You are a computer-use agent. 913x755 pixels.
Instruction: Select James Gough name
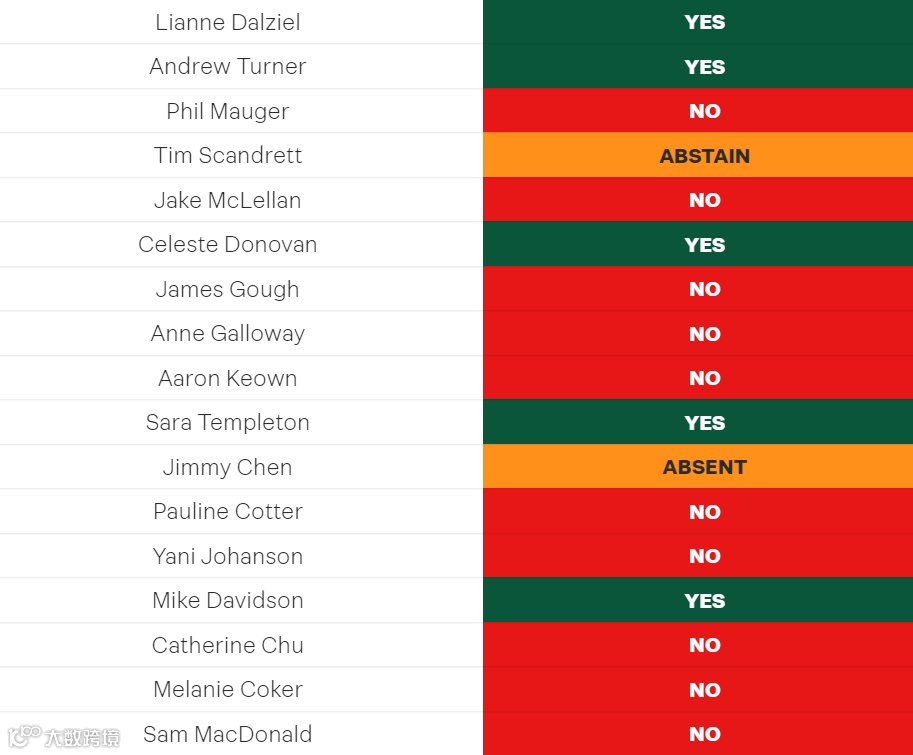coord(228,289)
